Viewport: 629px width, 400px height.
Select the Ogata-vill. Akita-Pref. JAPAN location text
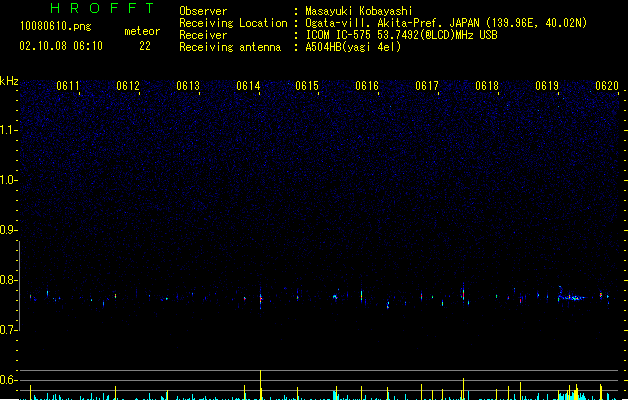pyautogui.click(x=446, y=23)
